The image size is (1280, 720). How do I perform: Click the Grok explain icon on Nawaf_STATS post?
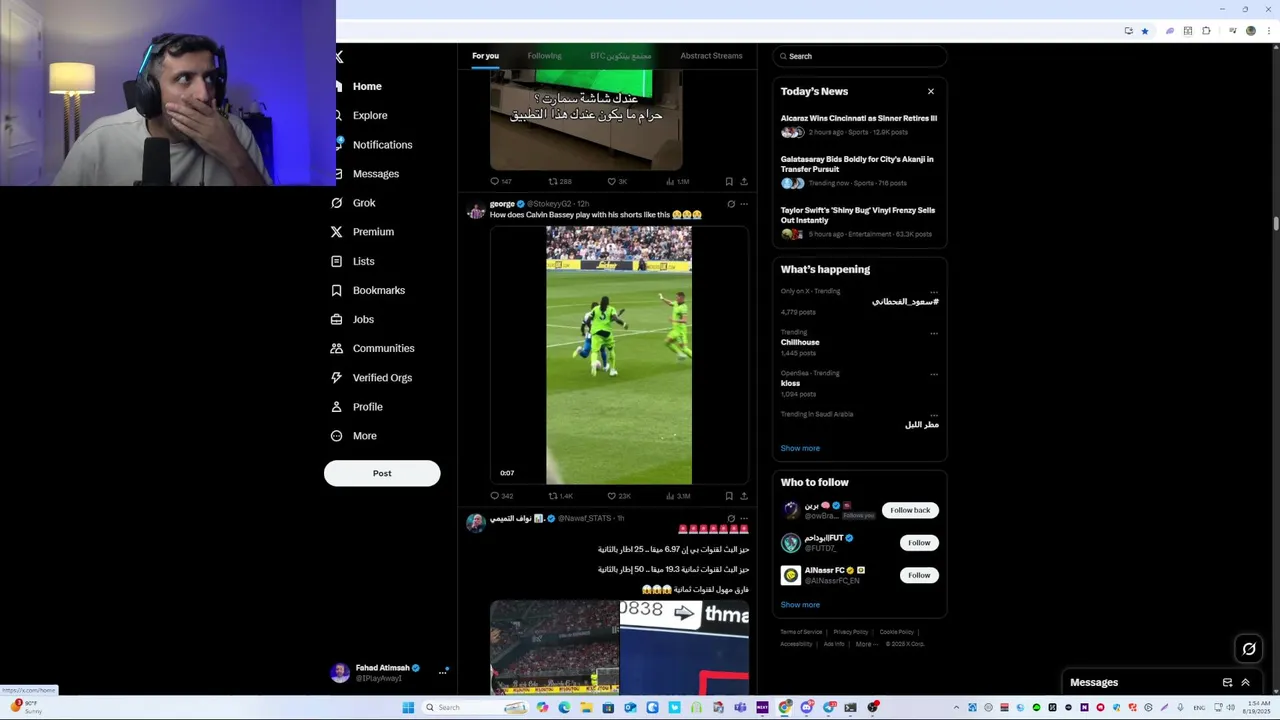click(x=731, y=518)
